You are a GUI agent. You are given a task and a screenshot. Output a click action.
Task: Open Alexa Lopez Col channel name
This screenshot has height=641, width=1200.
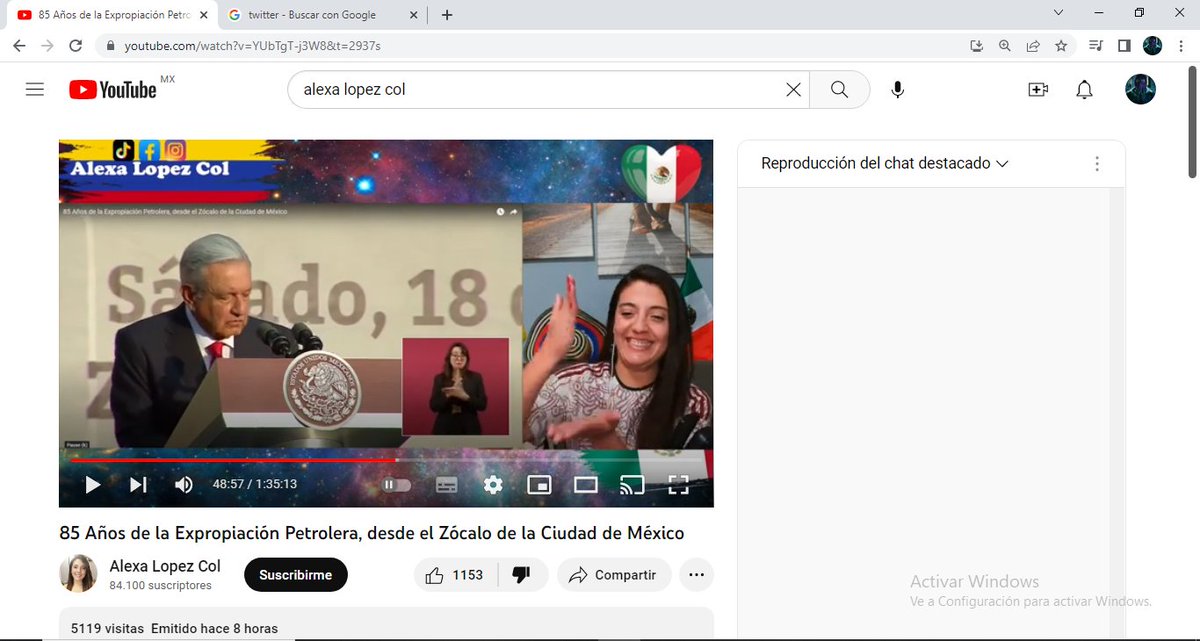pyautogui.click(x=165, y=566)
